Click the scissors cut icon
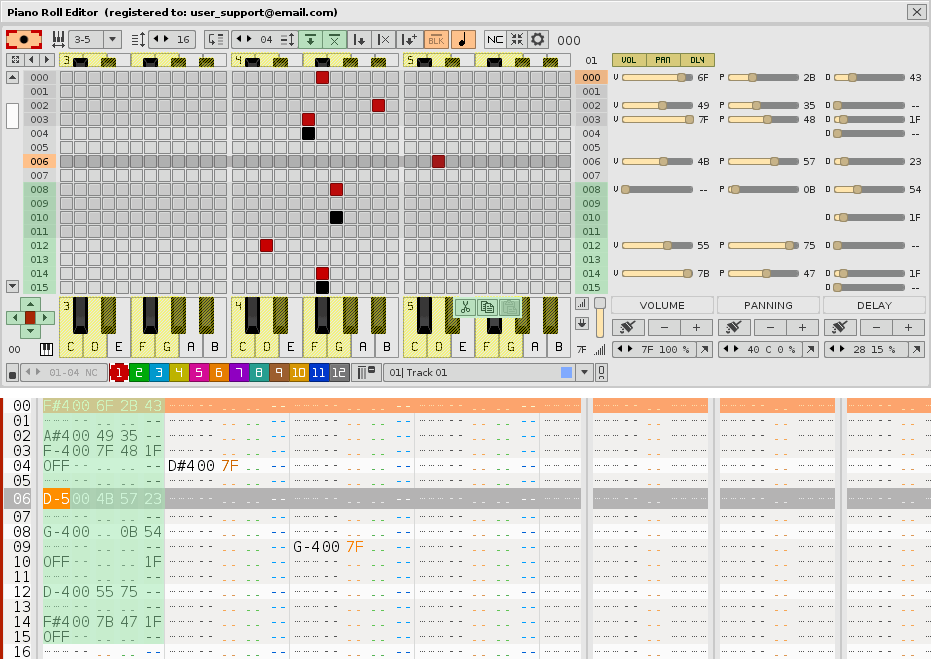This screenshot has height=659, width=931. tap(464, 308)
